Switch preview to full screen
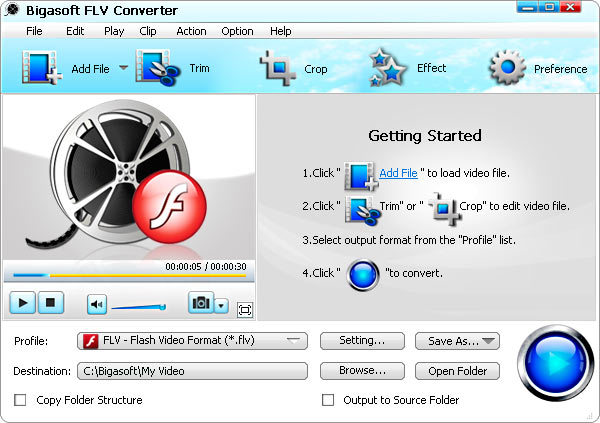600x423 pixels. click(245, 310)
